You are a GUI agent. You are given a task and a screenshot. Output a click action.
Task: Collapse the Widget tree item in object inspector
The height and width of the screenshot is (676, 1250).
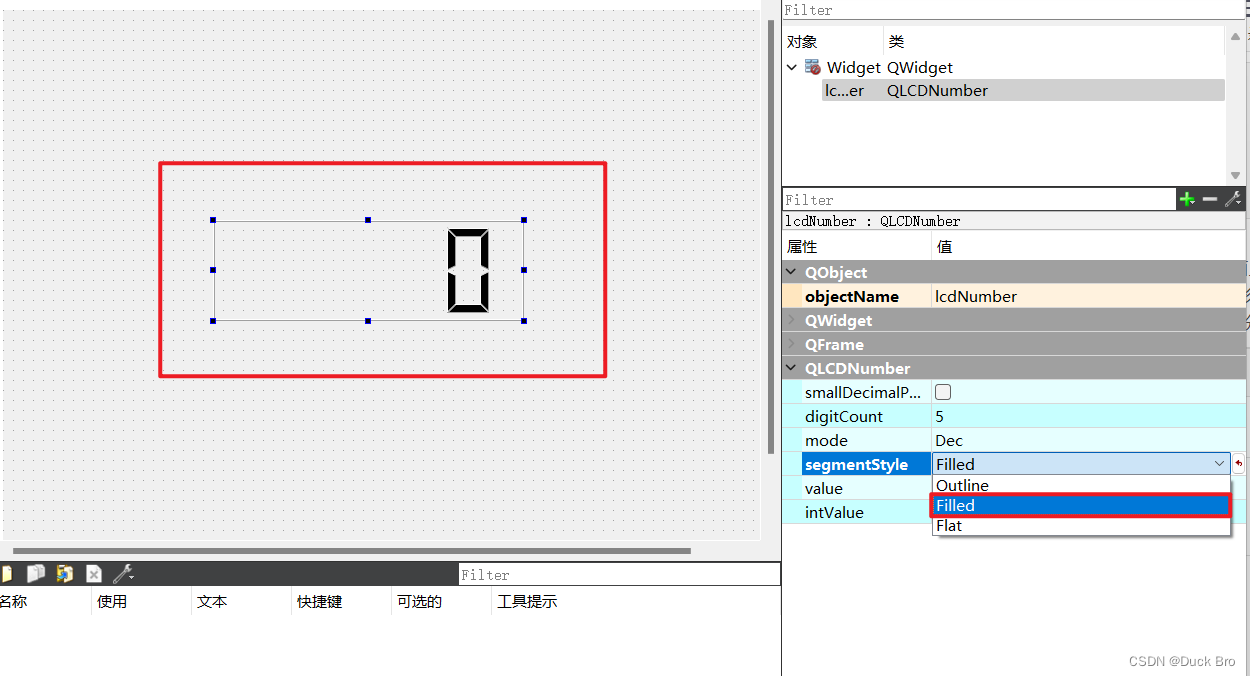tap(792, 67)
